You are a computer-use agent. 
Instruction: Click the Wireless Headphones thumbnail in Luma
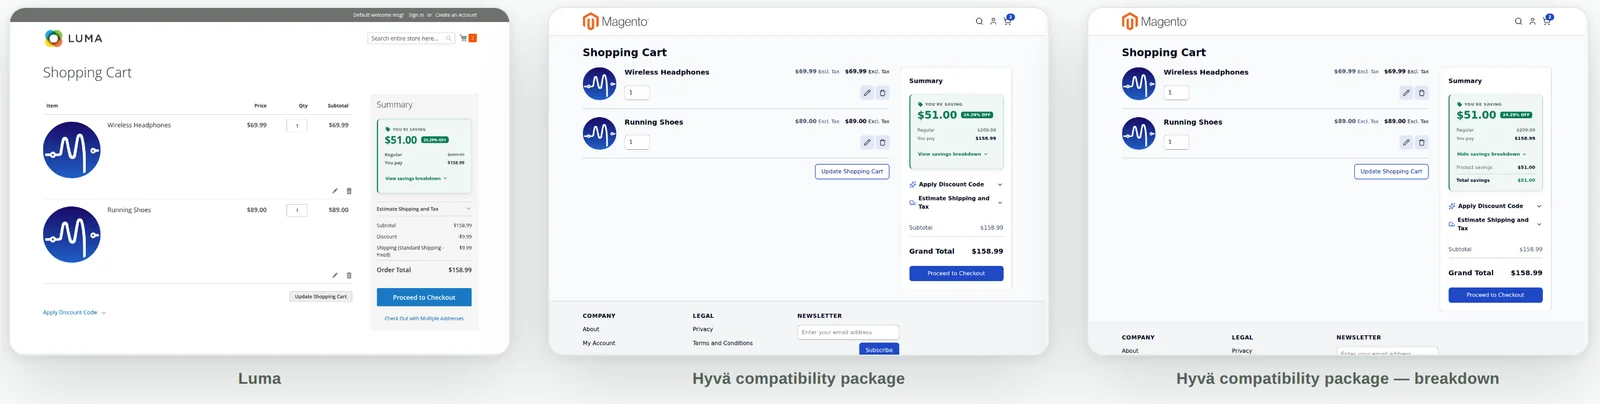72,150
